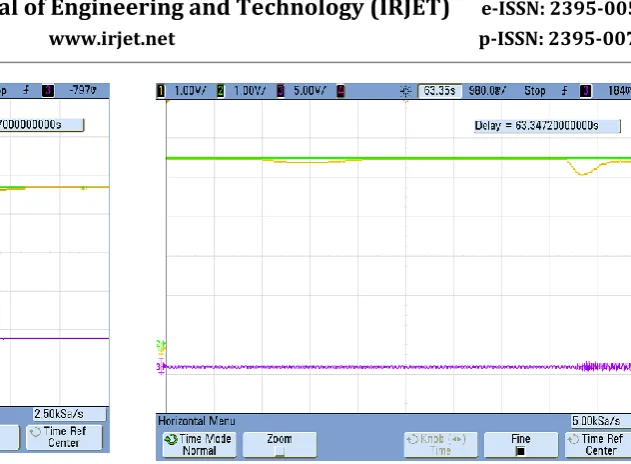Click trigger source 3 icon in right scope
This screenshot has width=631, height=464.
[586, 91]
